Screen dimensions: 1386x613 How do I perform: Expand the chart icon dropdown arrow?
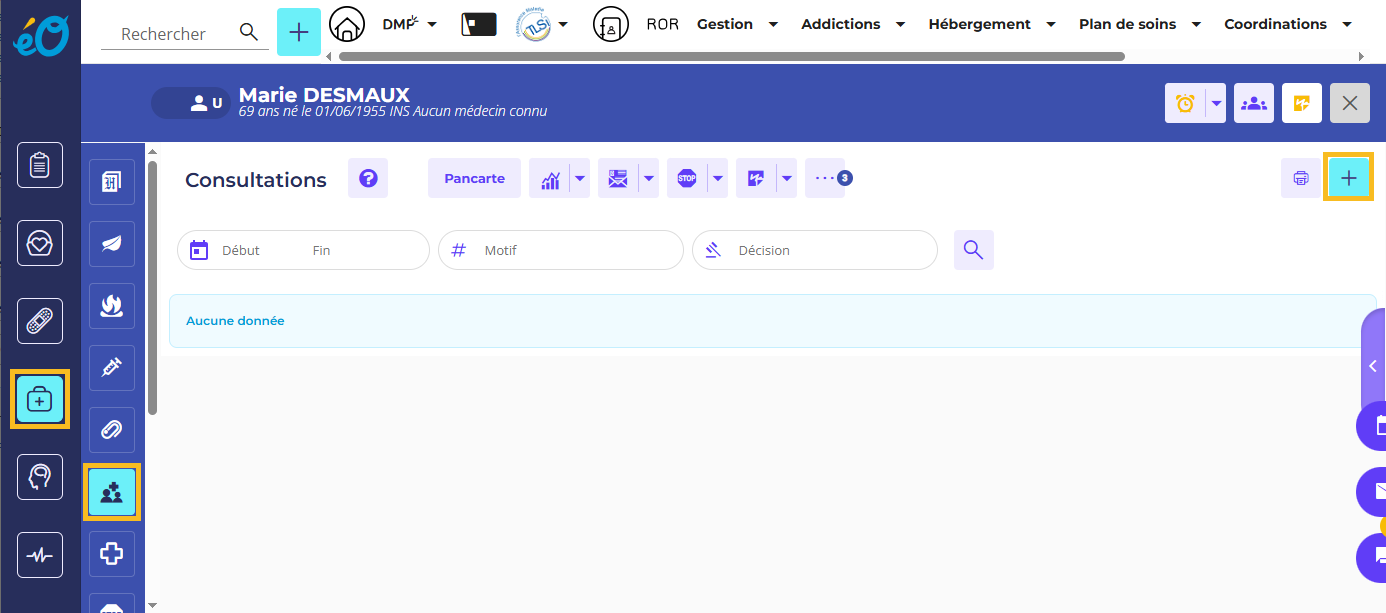(x=580, y=179)
